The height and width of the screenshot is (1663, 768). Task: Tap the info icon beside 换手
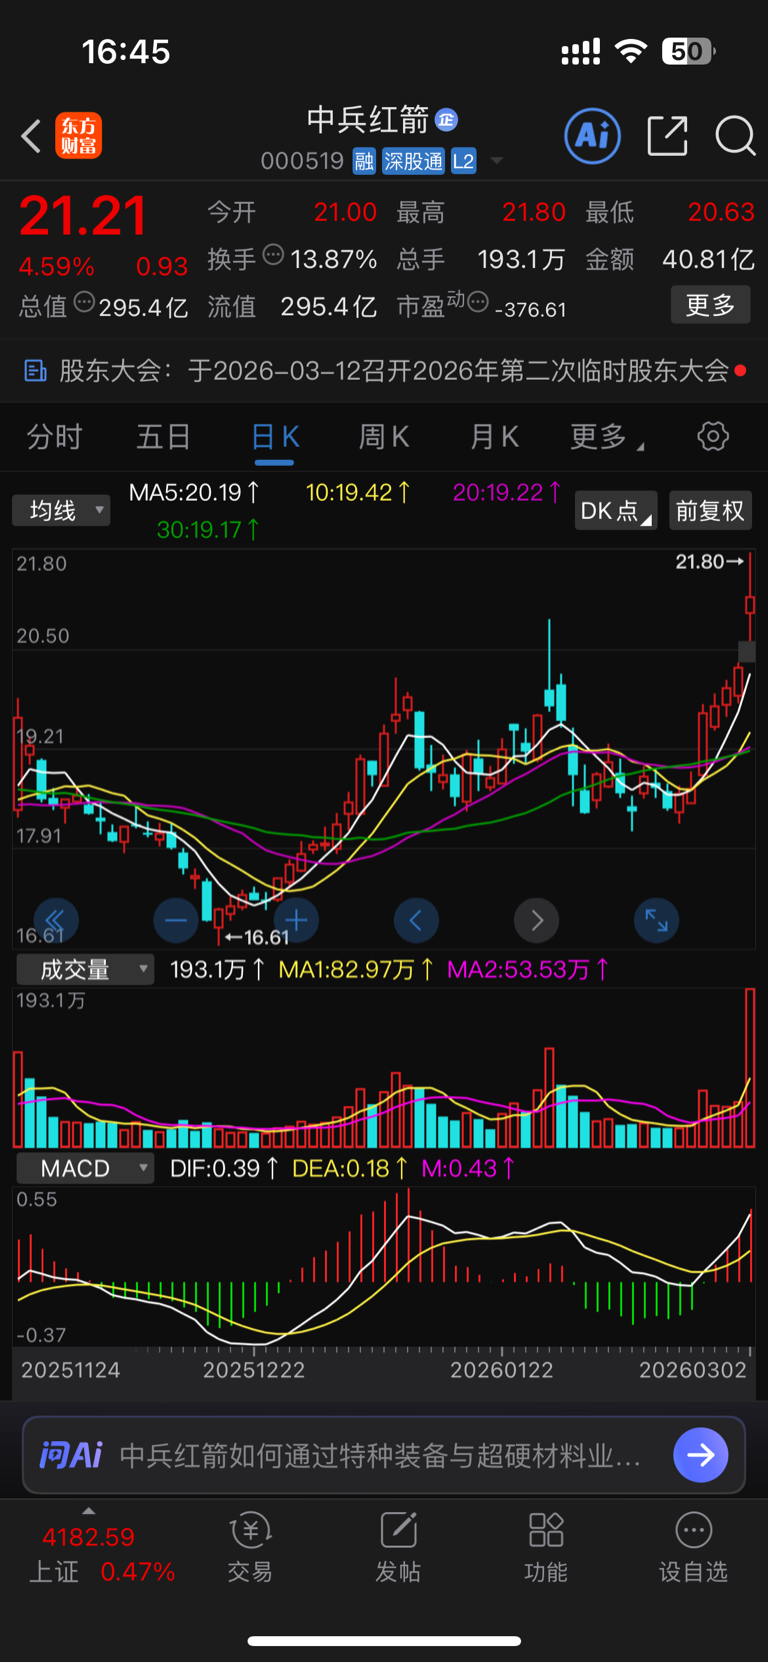coord(273,255)
